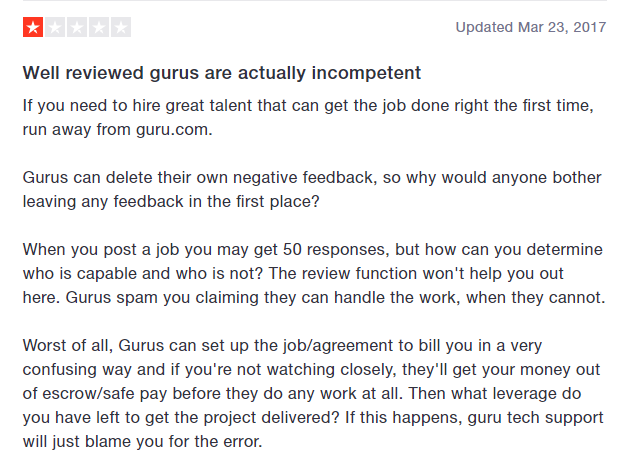The image size is (631, 471).
Task: Click the final line 'will just blame you for the error.'
Action: click(142, 440)
